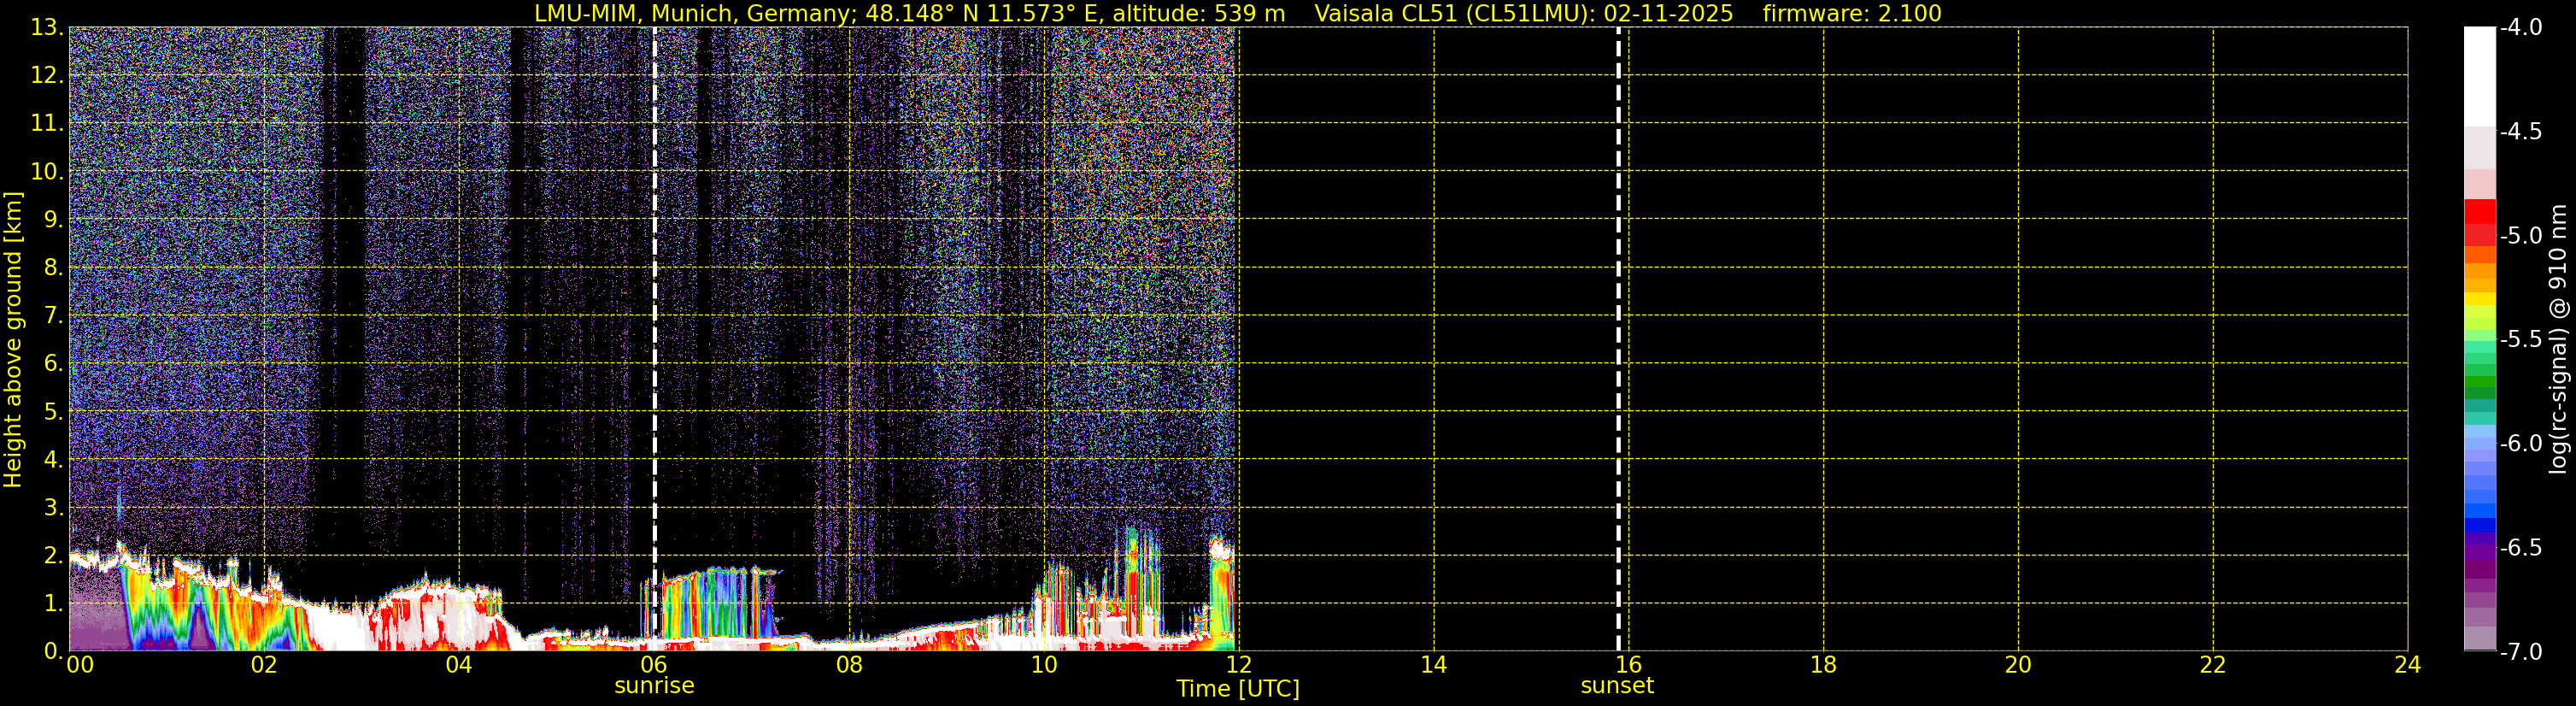Click the '11.' height tick label

click(47, 123)
